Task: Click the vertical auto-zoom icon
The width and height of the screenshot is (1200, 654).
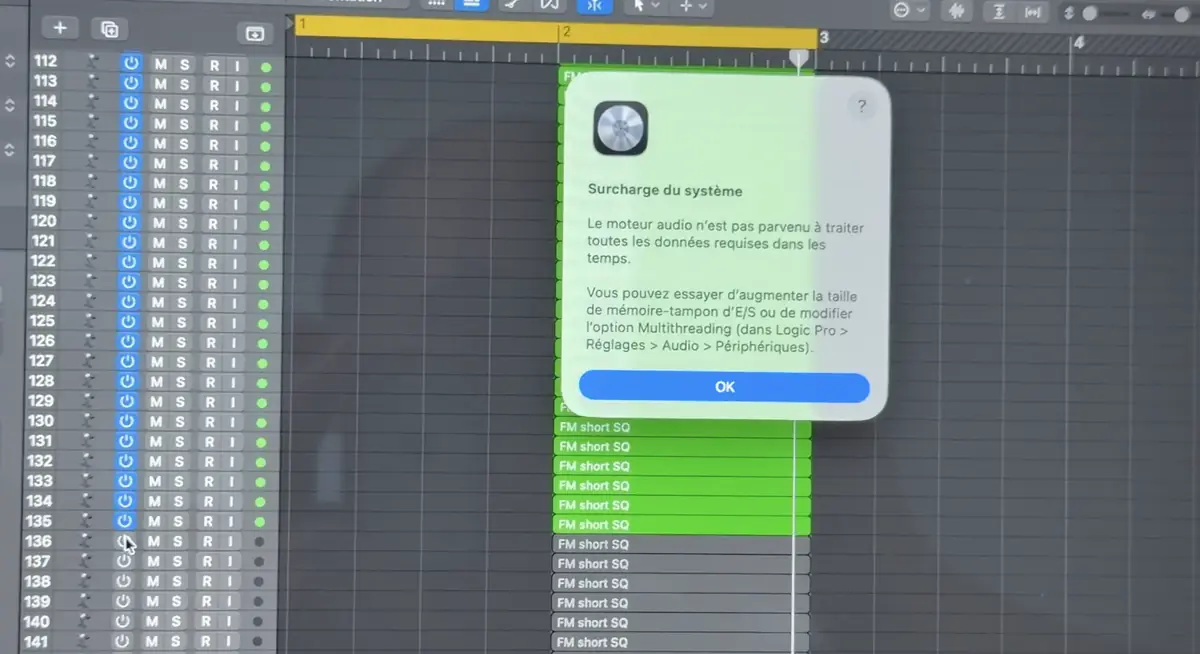Action: (998, 11)
